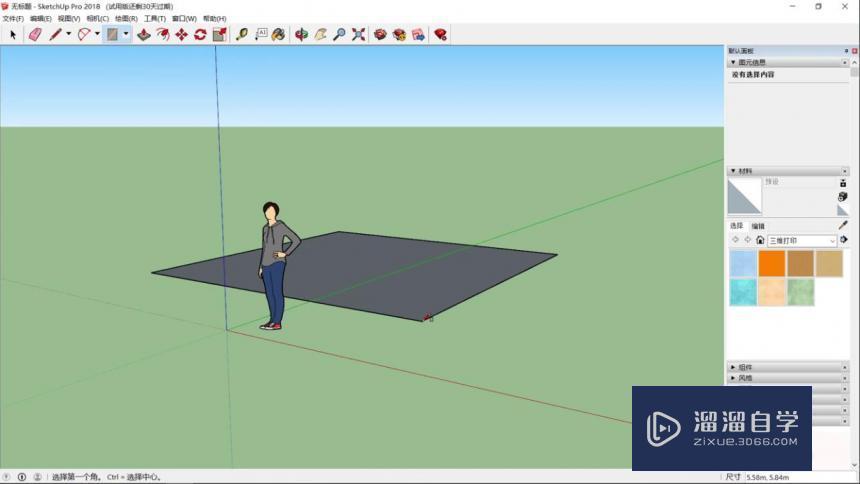Select the Pan hand tool
This screenshot has width=860, height=484.
(320, 35)
